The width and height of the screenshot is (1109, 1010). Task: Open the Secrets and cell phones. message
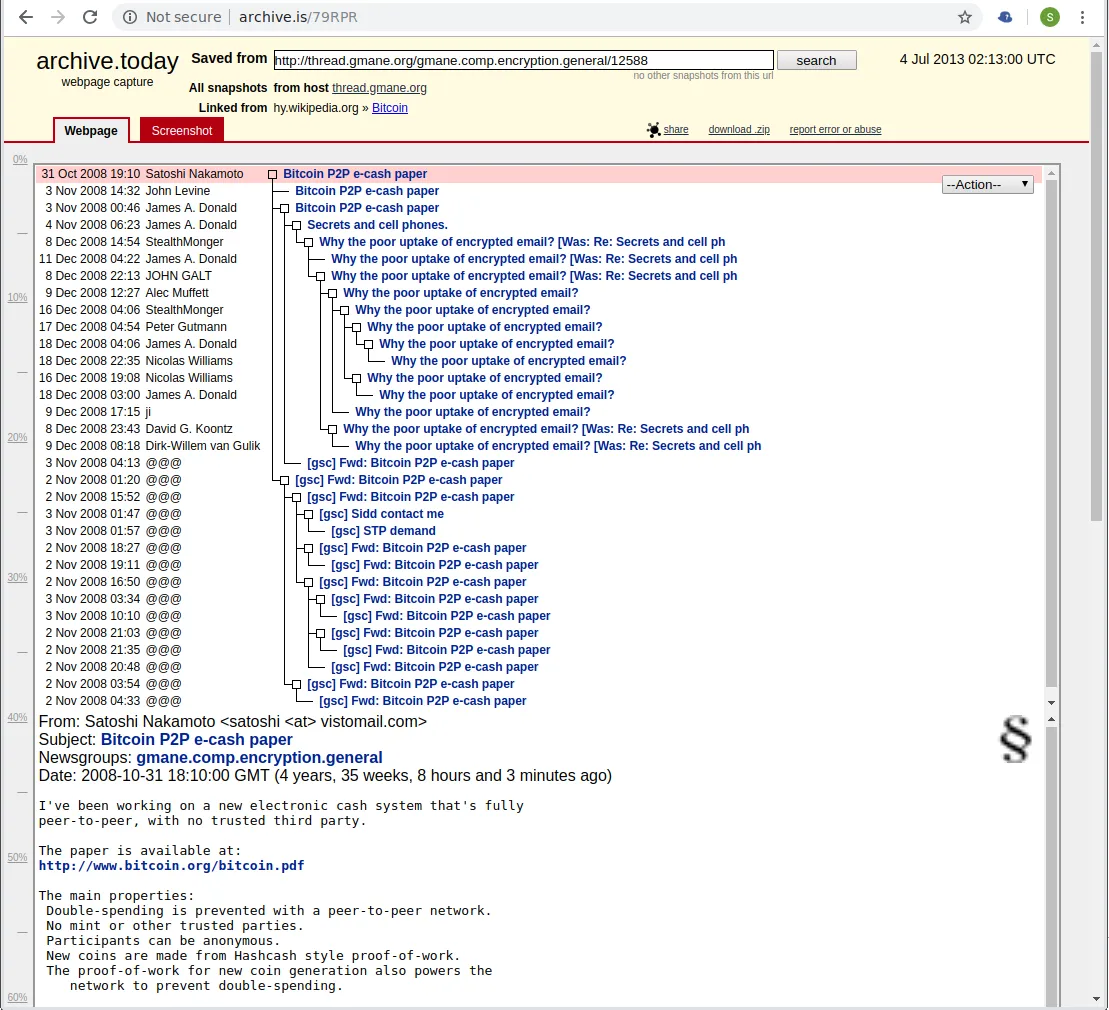[377, 225]
